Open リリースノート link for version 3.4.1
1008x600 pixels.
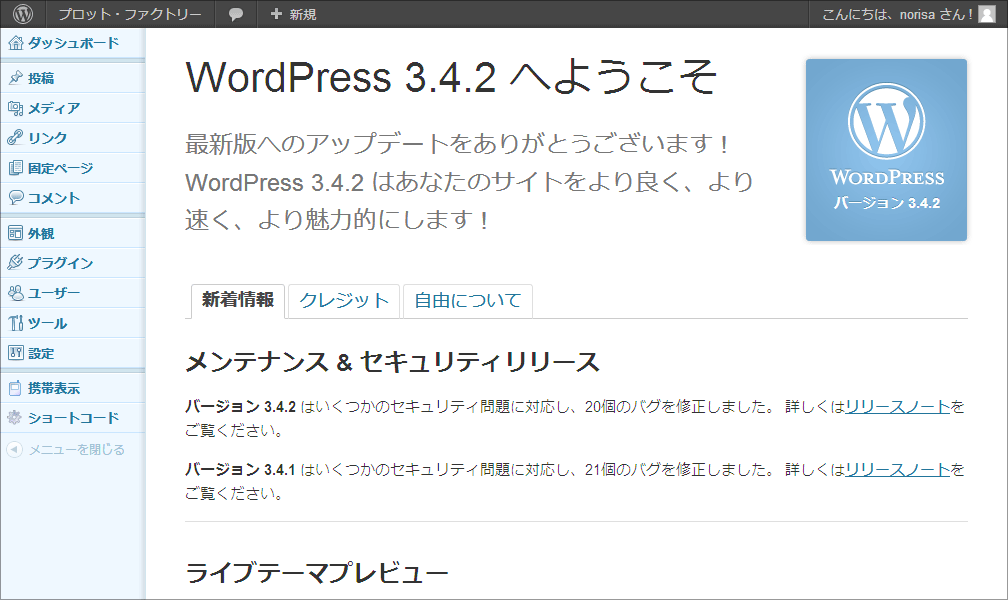pos(897,469)
